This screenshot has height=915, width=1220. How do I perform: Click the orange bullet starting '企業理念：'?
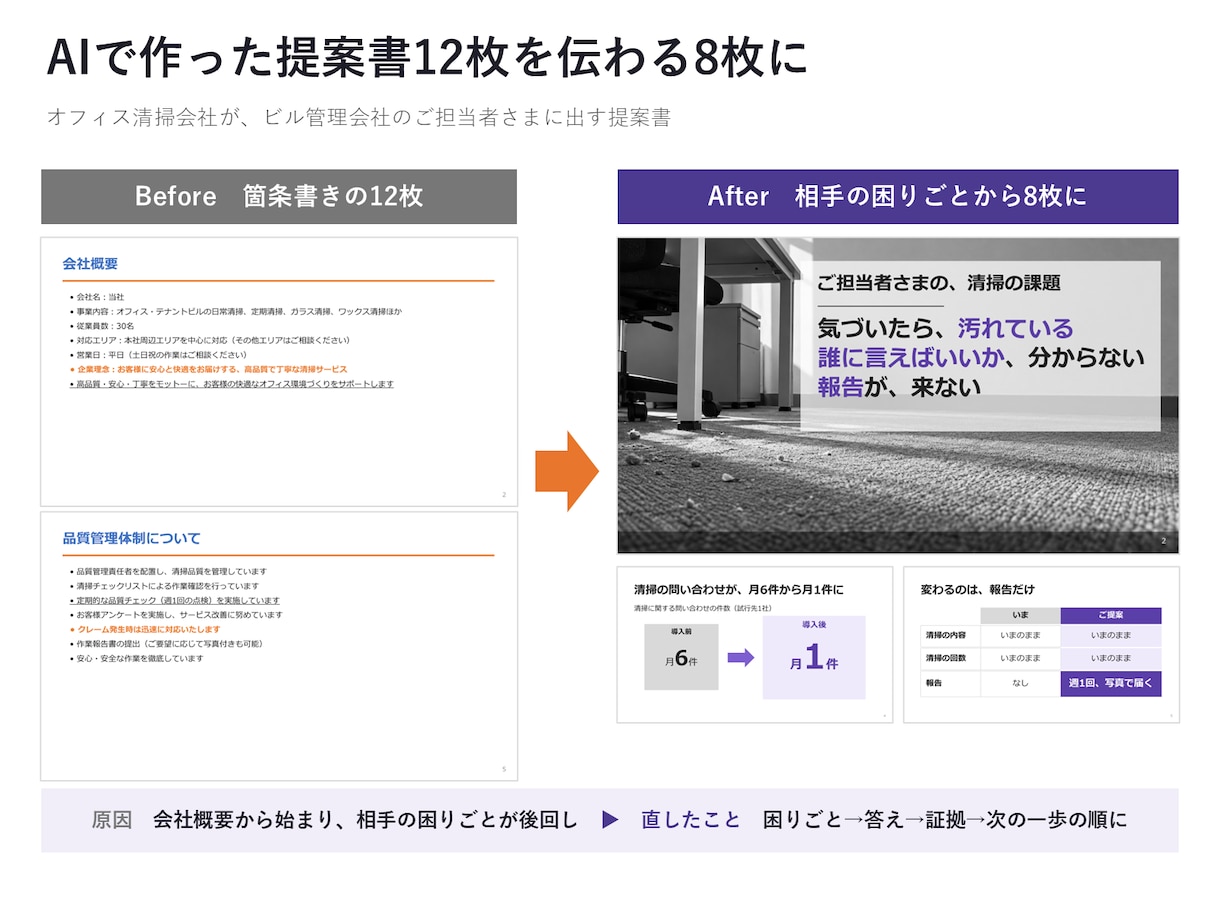211,369
